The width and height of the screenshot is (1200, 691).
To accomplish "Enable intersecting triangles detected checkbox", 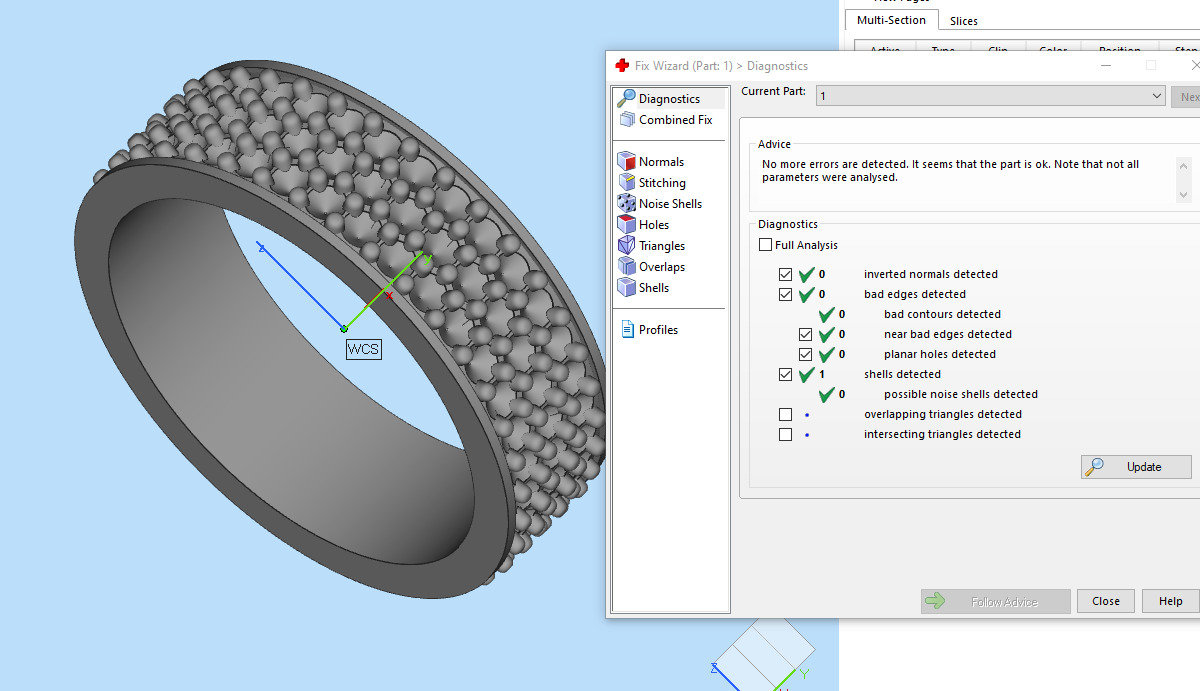I will tap(785, 434).
